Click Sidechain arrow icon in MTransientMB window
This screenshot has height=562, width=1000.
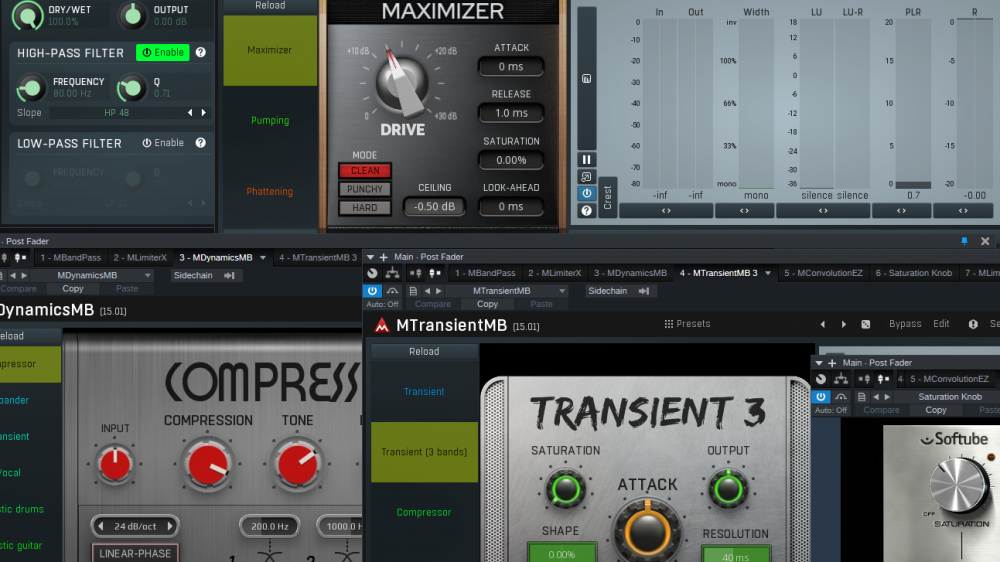pos(644,291)
